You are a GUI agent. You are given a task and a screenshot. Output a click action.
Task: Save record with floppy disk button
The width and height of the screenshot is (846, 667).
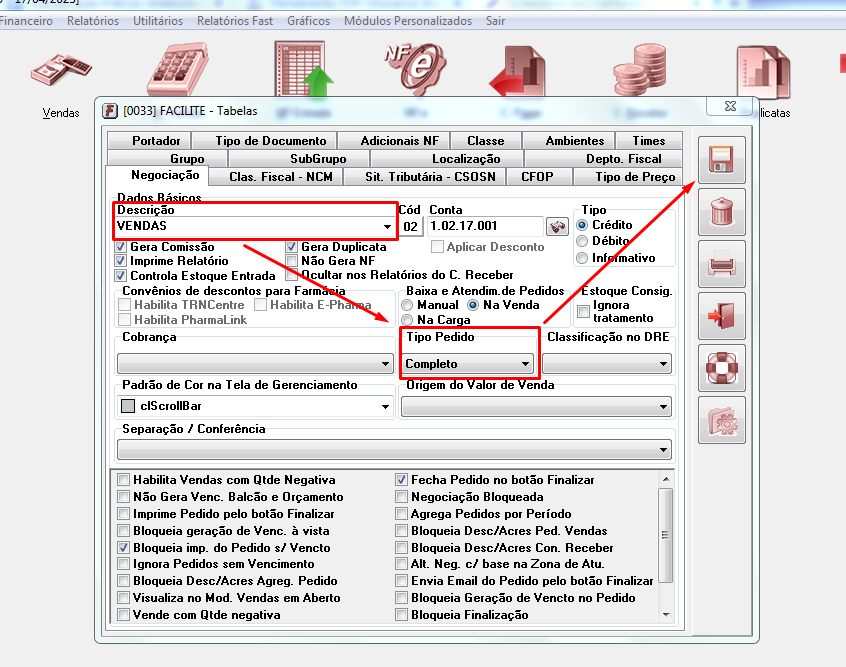[721, 160]
